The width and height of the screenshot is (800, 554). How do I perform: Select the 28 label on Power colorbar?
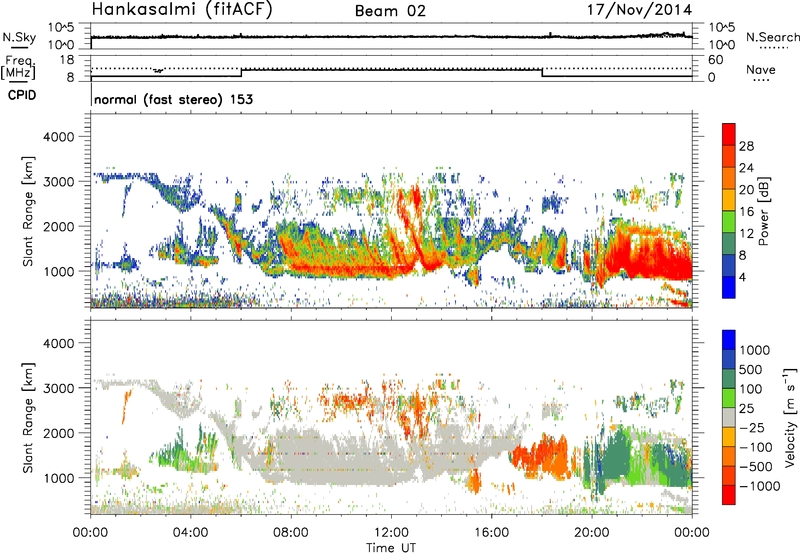coord(746,146)
